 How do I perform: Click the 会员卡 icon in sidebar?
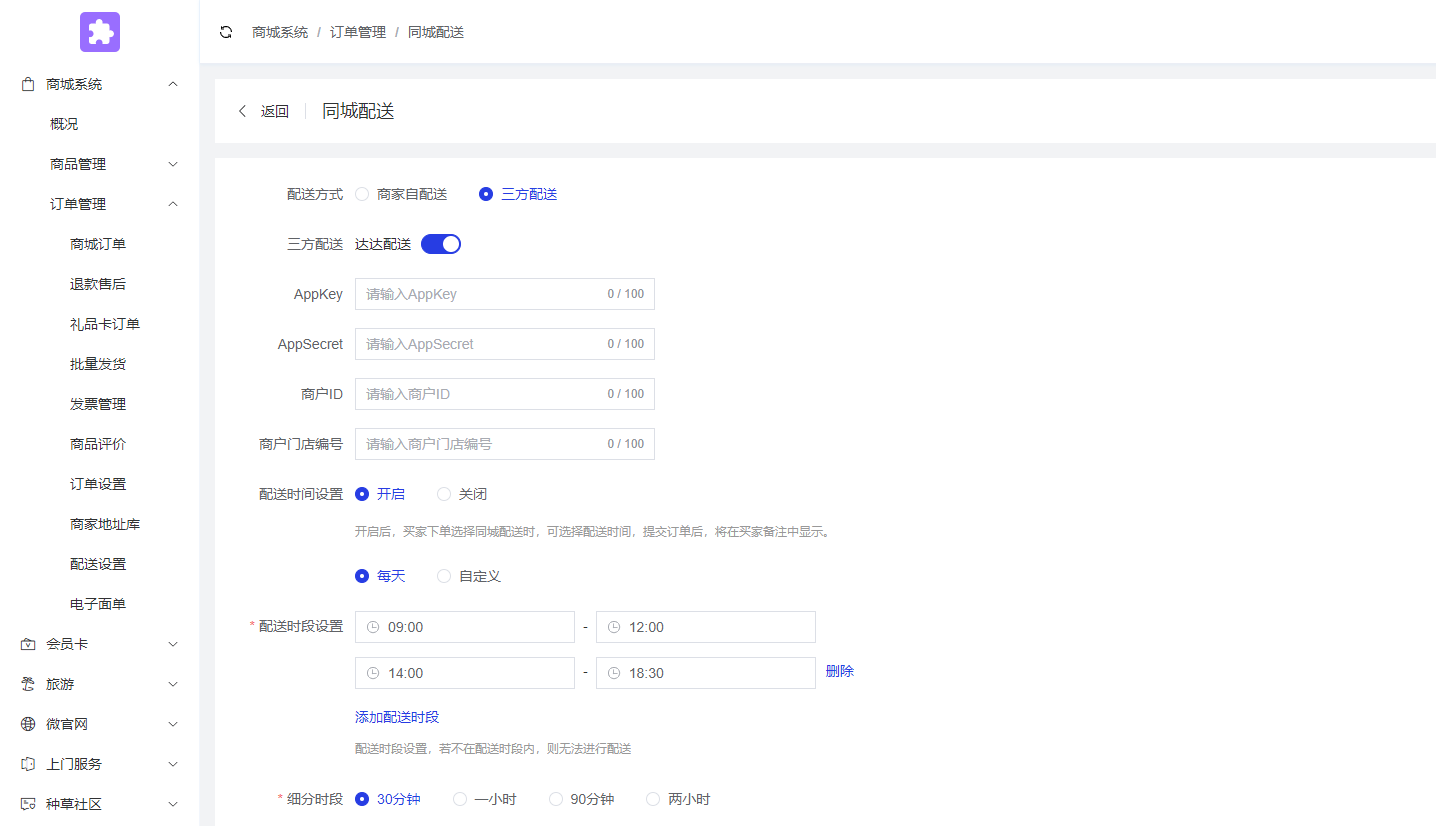27,643
